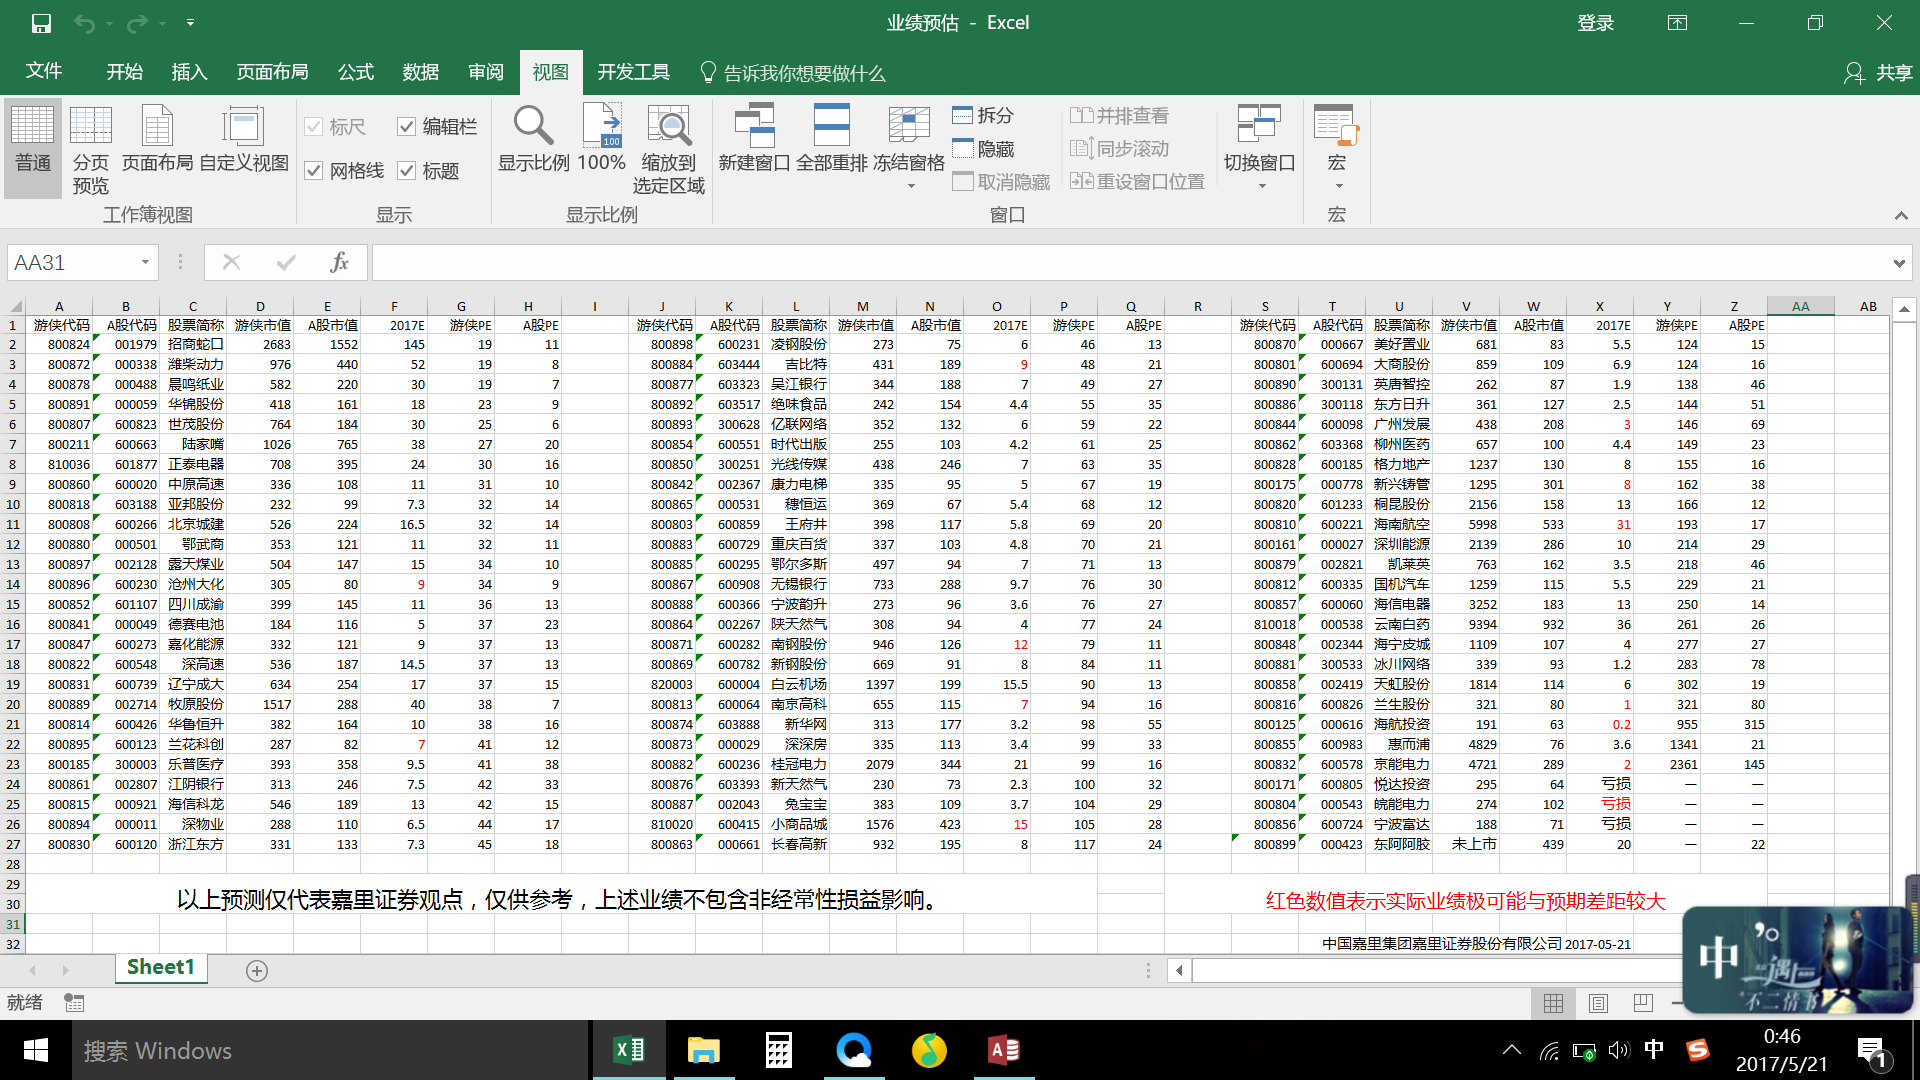Toggle the 编辑栏 formula bar checkbox

point(406,127)
